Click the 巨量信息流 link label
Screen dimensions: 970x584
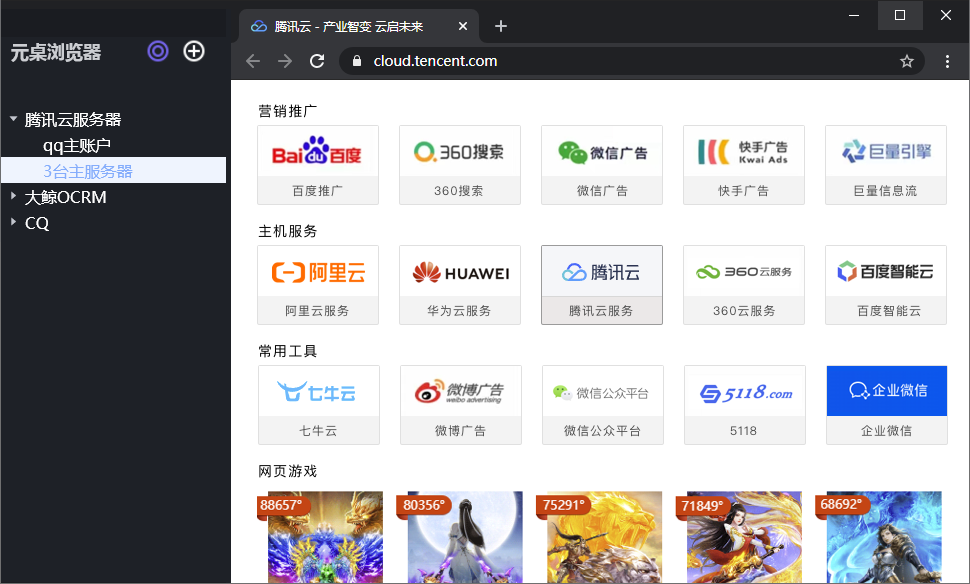click(885, 191)
